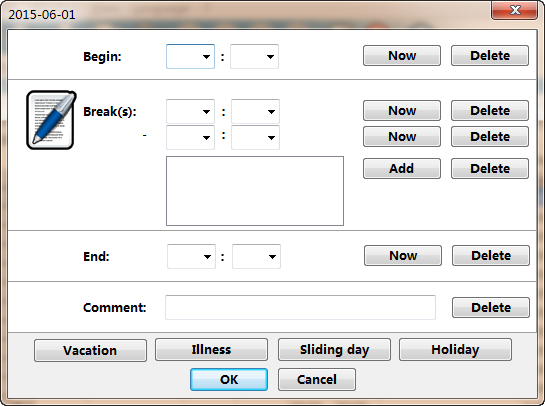Click the notepad and pen icon
This screenshot has height=406, width=545.
[x=51, y=120]
